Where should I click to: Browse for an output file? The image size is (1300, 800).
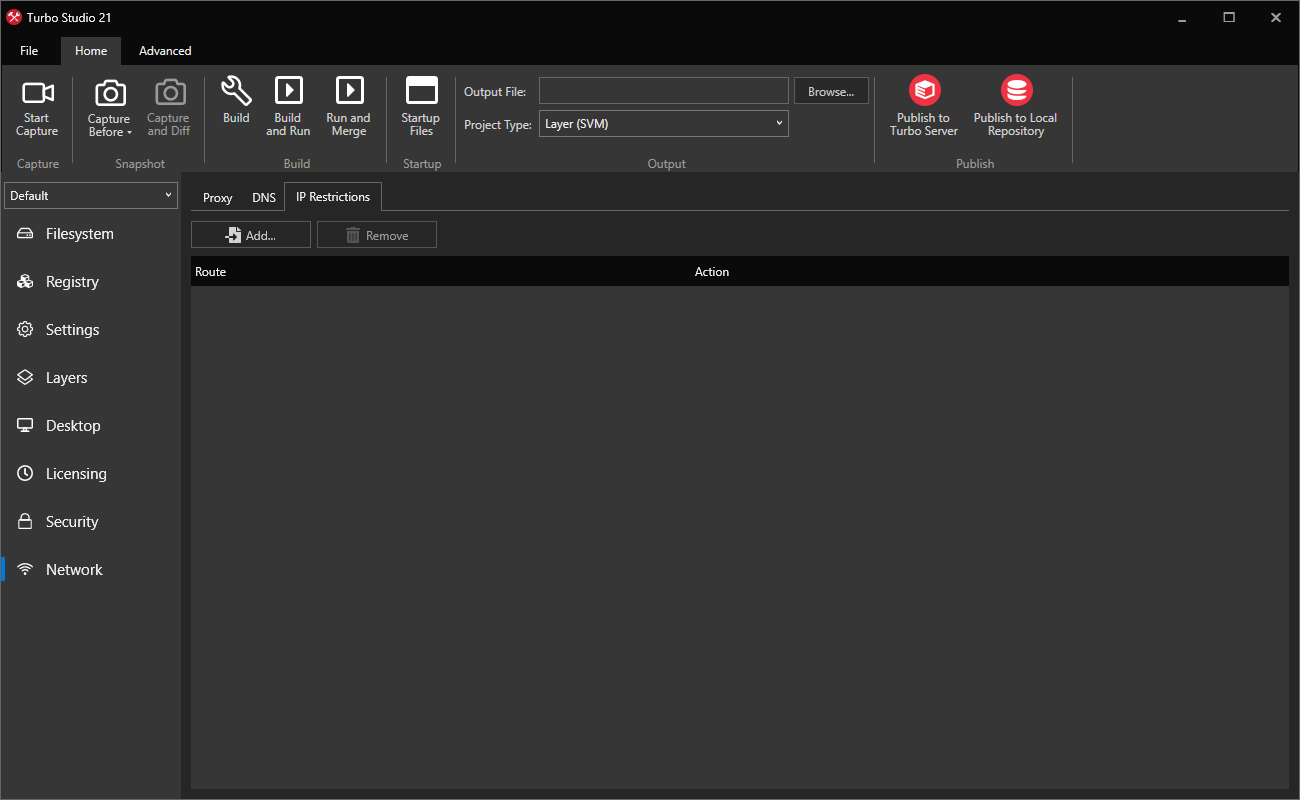tap(831, 90)
